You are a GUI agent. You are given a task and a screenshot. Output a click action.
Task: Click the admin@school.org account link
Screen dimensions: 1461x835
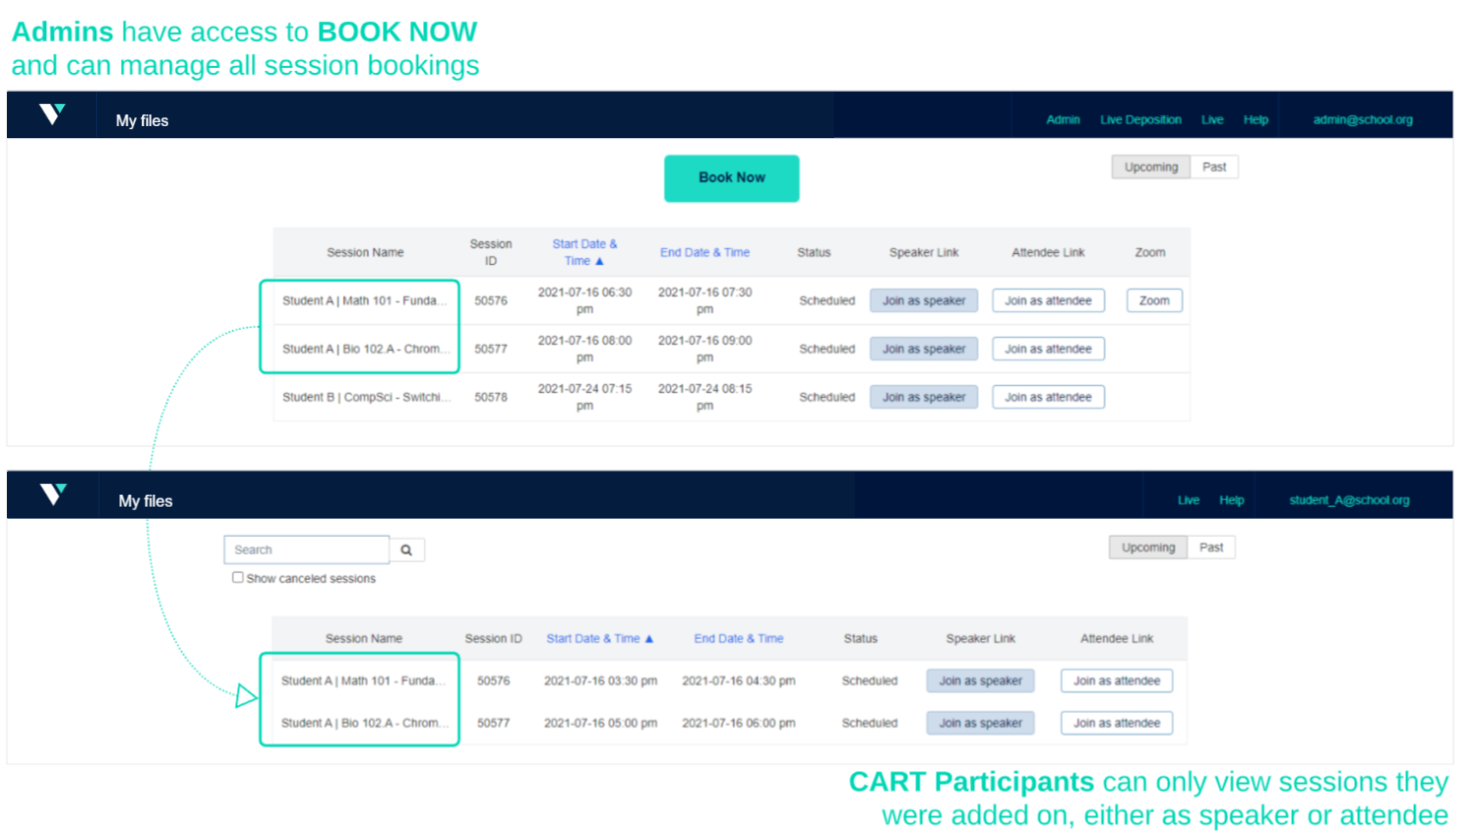pyautogui.click(x=1362, y=119)
